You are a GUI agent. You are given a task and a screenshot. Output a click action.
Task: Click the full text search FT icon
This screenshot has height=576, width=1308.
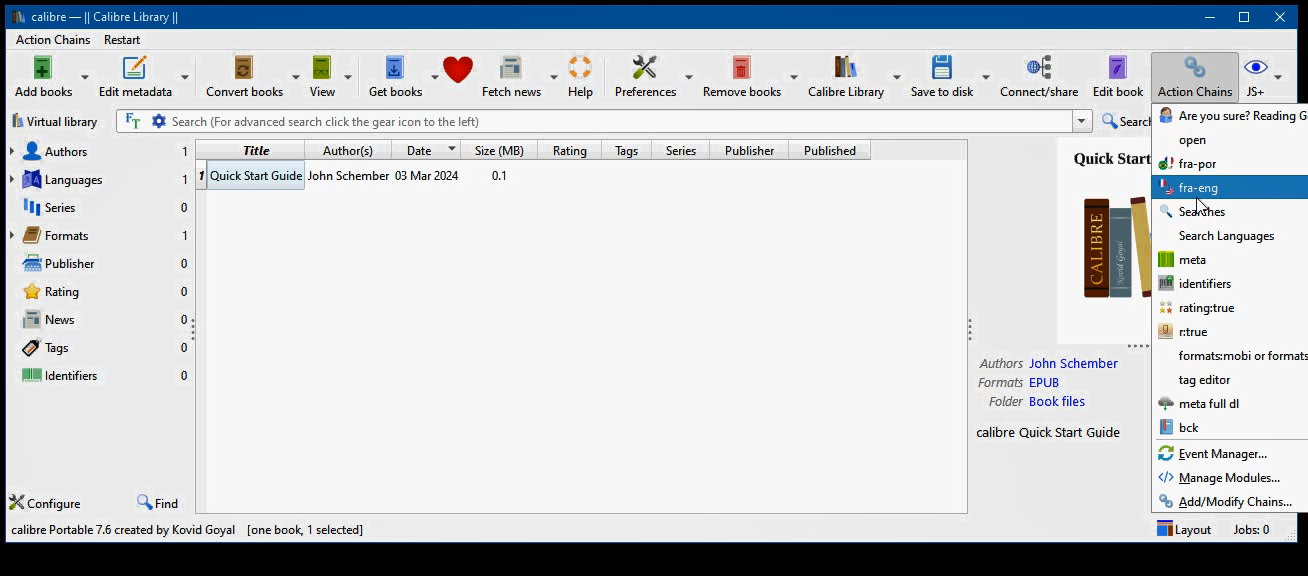pyautogui.click(x=133, y=121)
